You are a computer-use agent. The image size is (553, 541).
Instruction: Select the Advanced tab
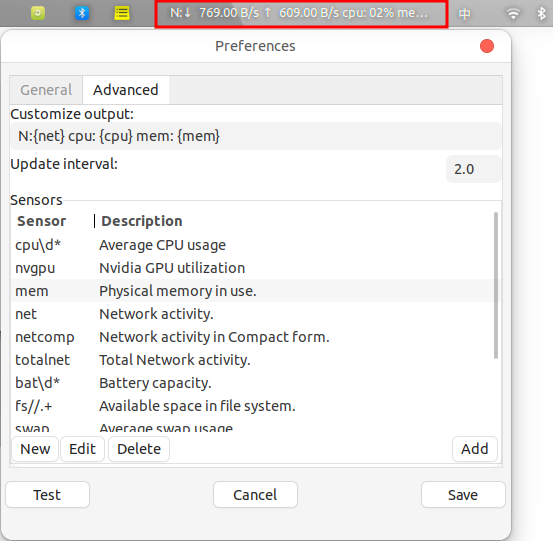pos(126,90)
